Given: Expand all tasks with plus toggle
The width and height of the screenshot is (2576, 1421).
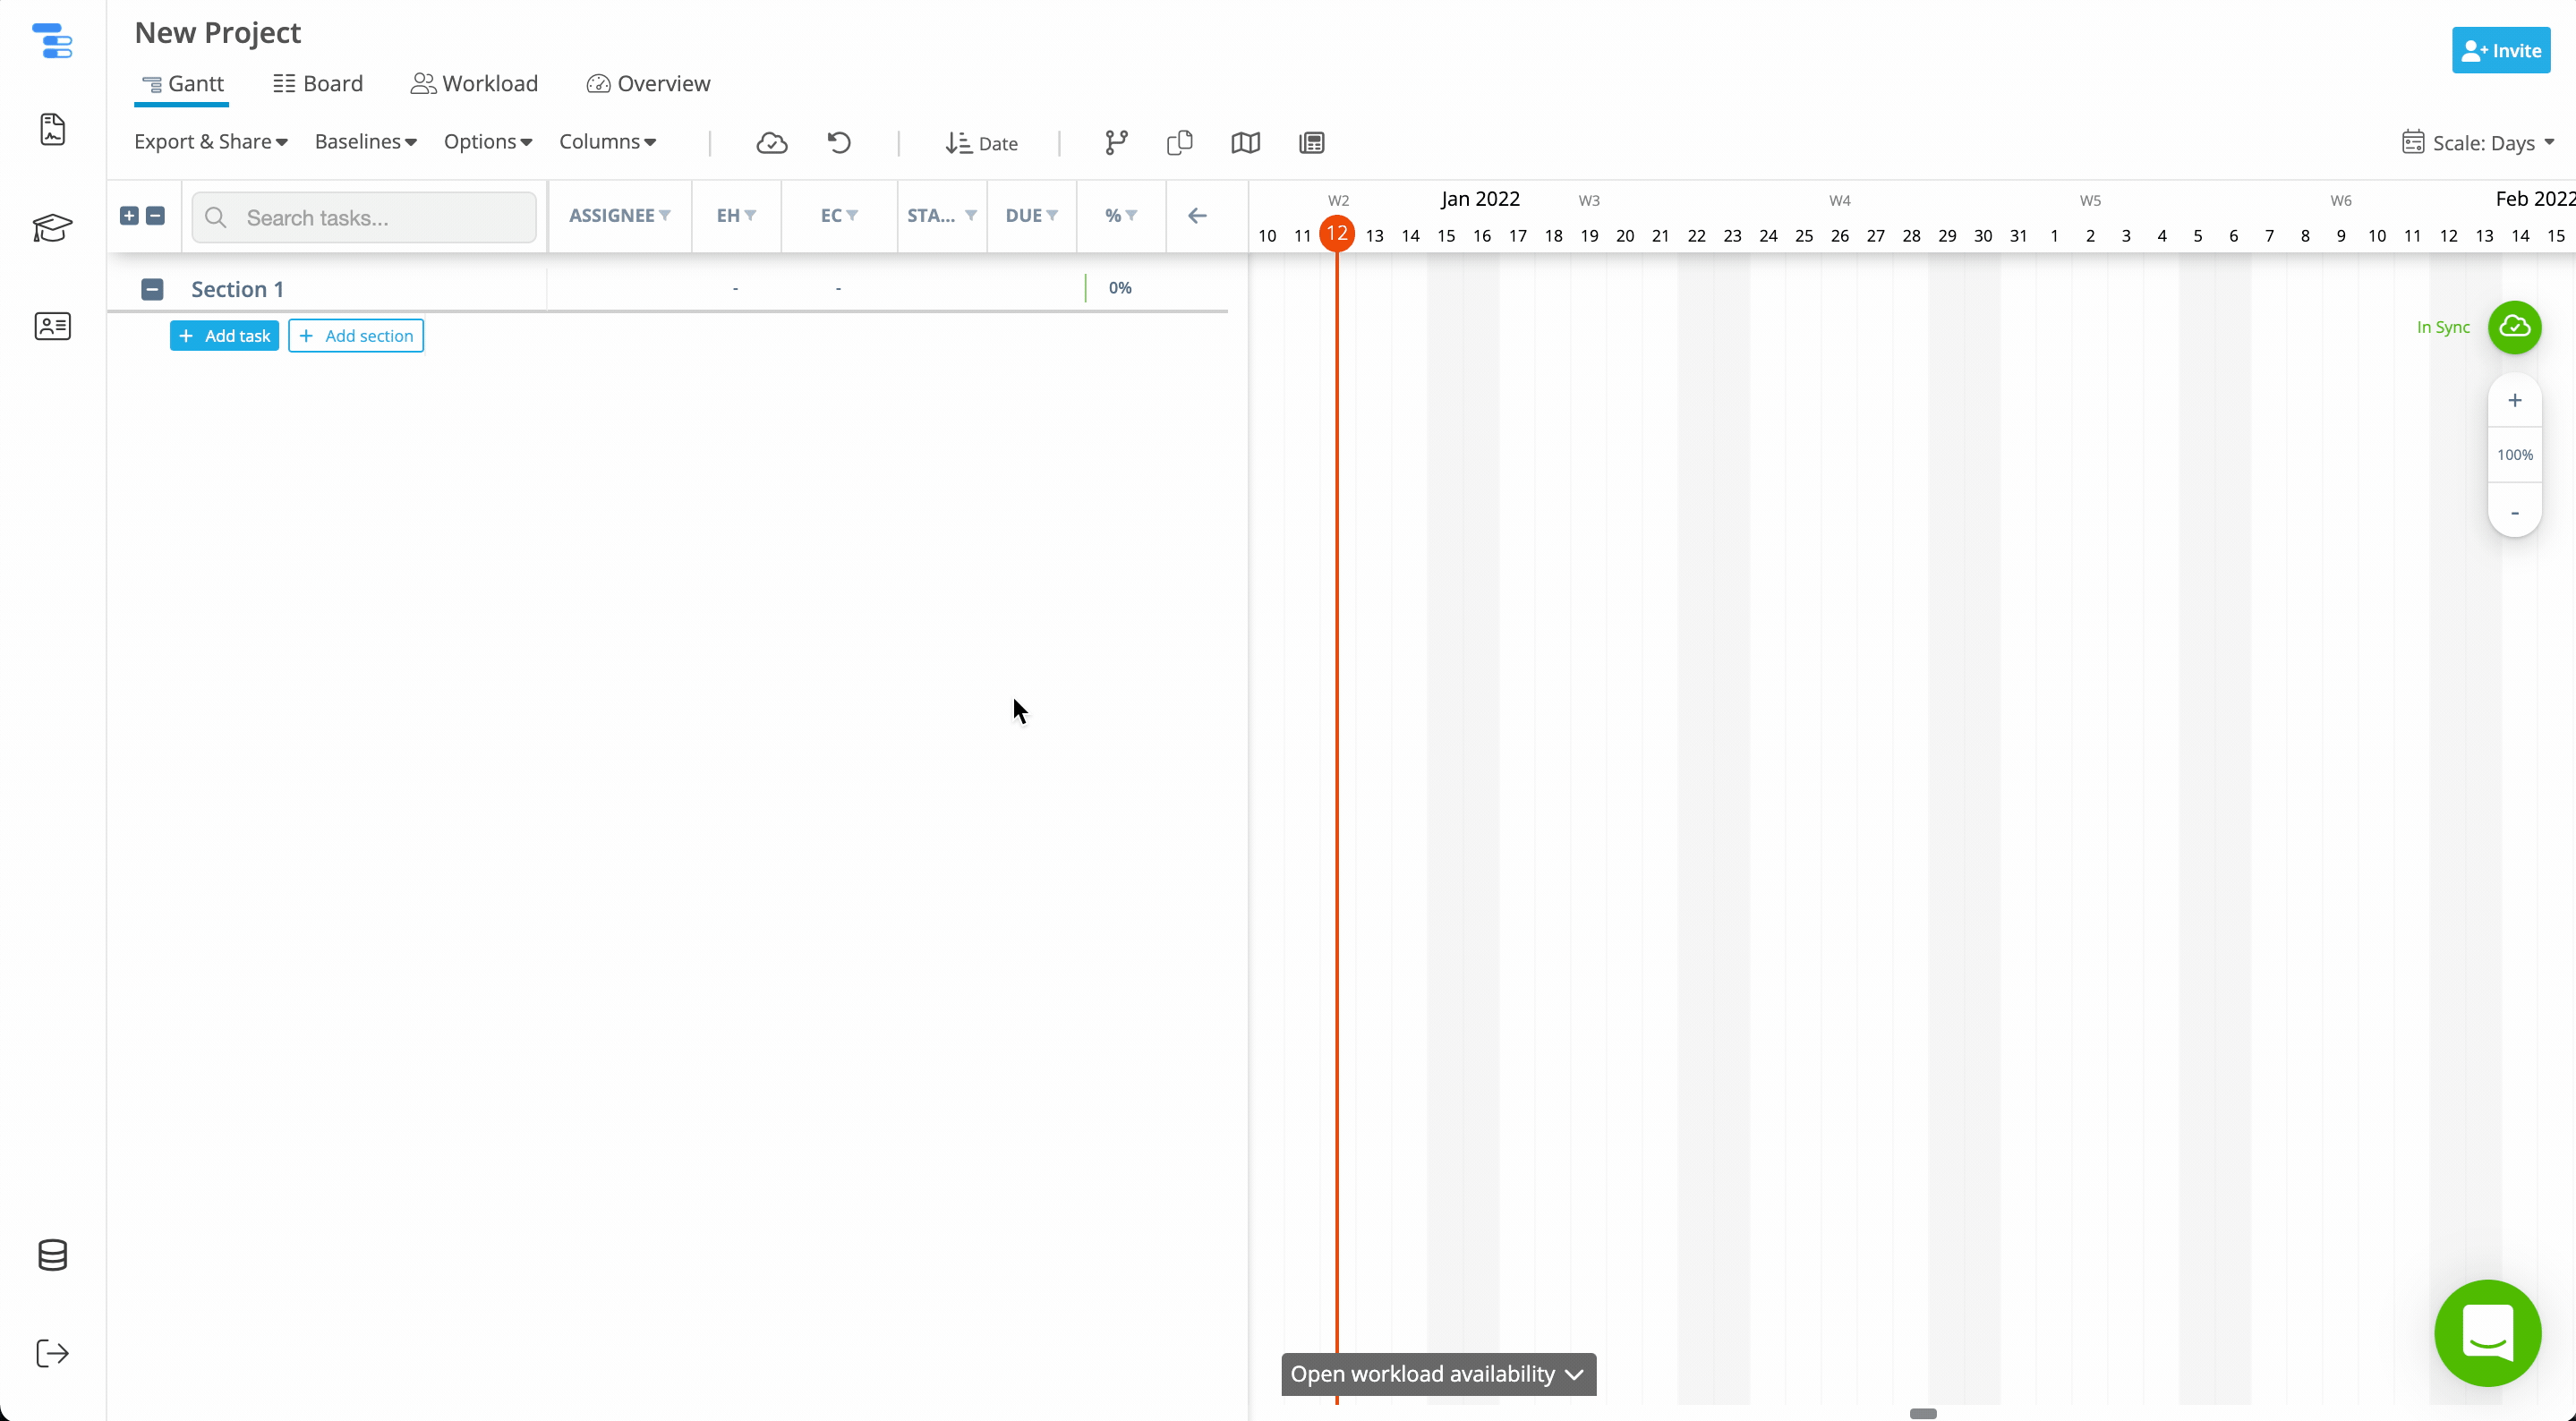Looking at the screenshot, I should [x=129, y=216].
